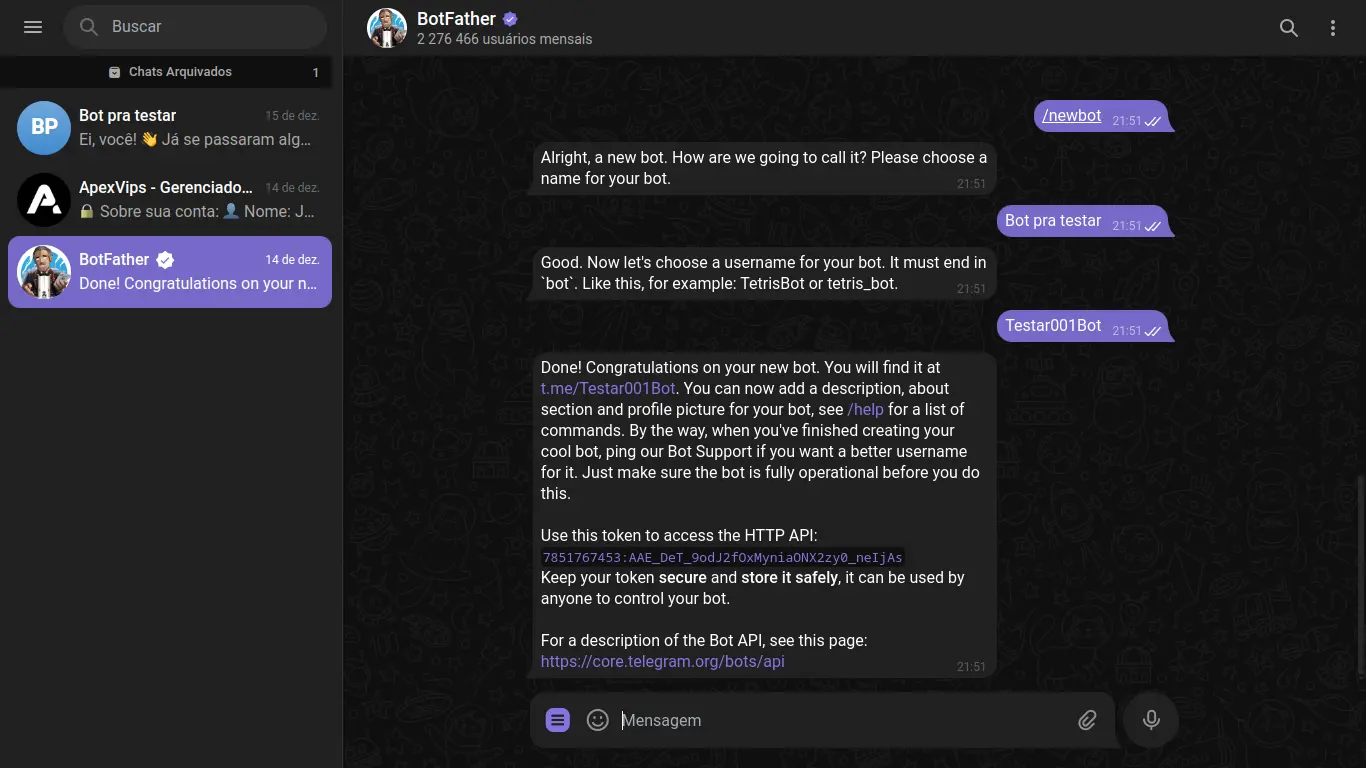Viewport: 1366px width, 768px height.
Task: Start voice recording with the microphone button
Action: (x=1151, y=720)
